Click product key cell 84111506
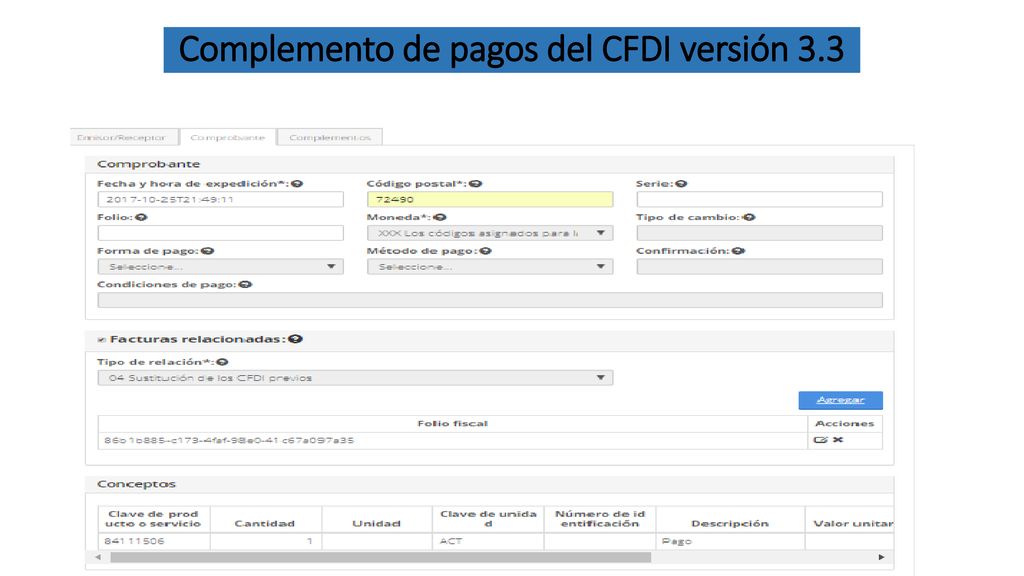 [154, 541]
